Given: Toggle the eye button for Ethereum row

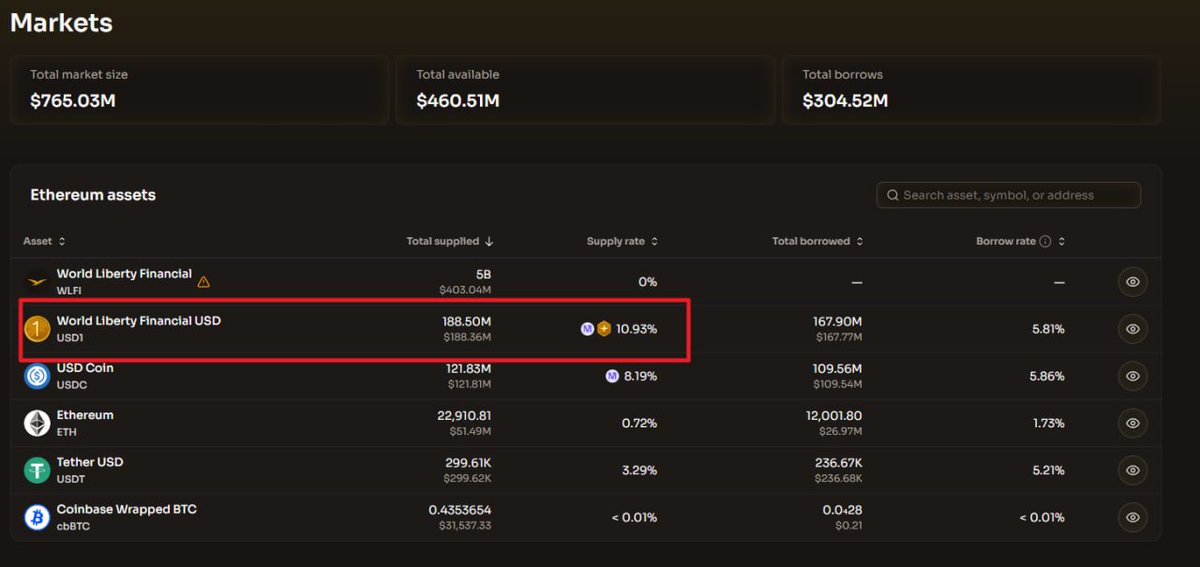Looking at the screenshot, I should [x=1132, y=423].
